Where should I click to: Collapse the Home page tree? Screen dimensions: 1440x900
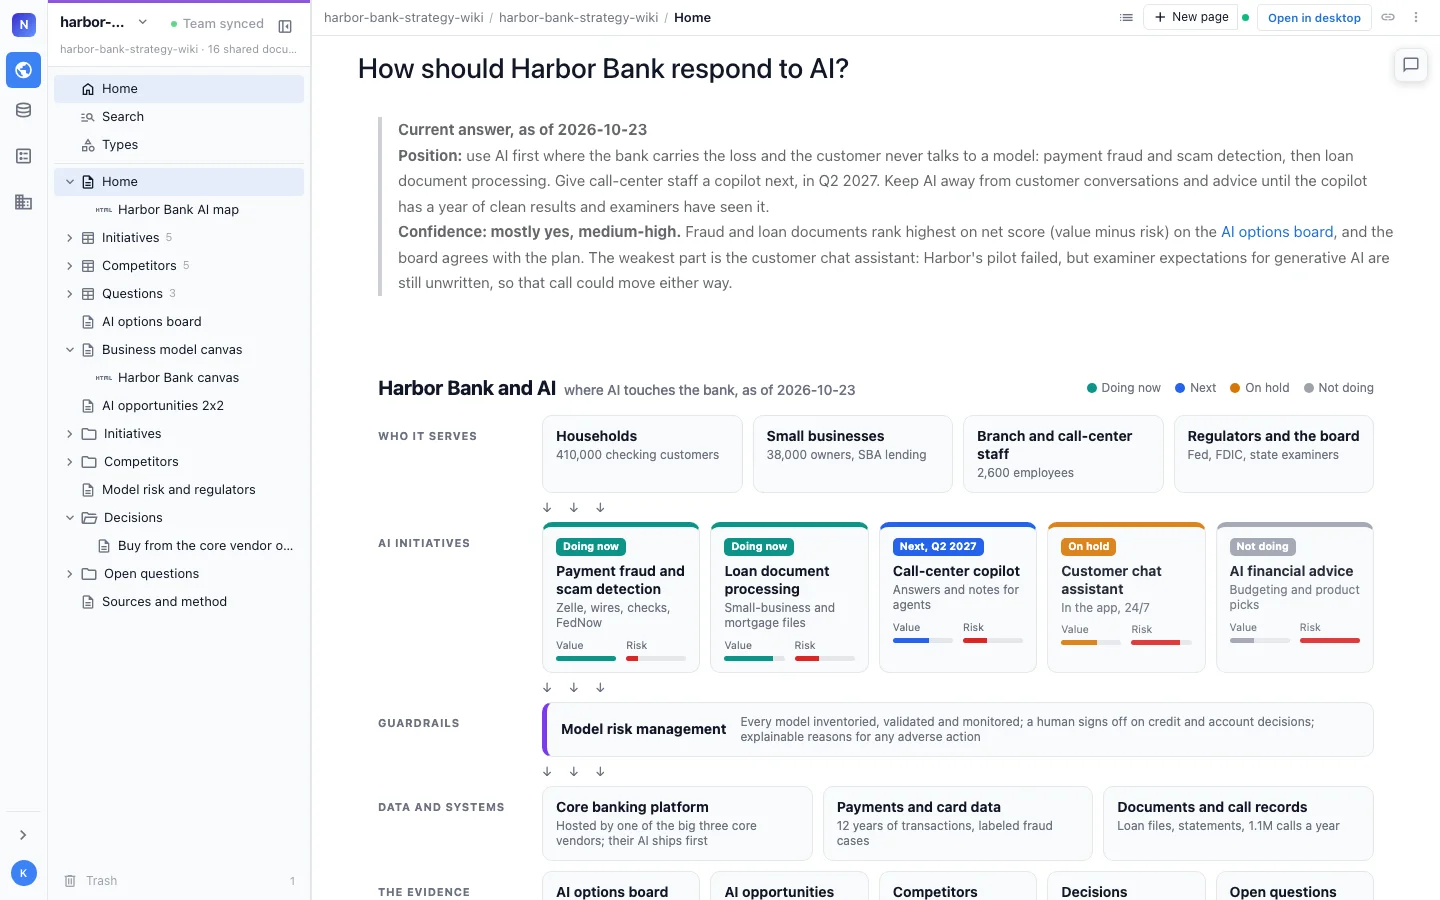pos(70,182)
